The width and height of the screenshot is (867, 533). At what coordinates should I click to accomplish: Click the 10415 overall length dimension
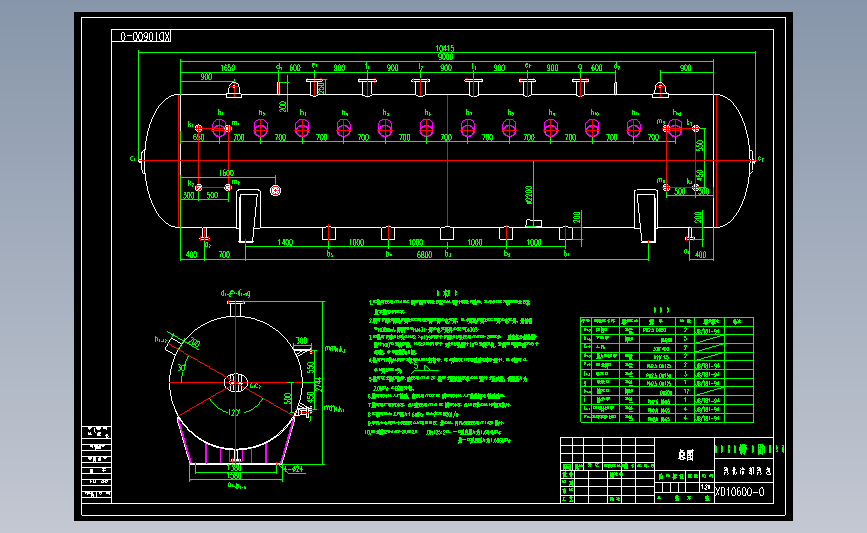(445, 49)
